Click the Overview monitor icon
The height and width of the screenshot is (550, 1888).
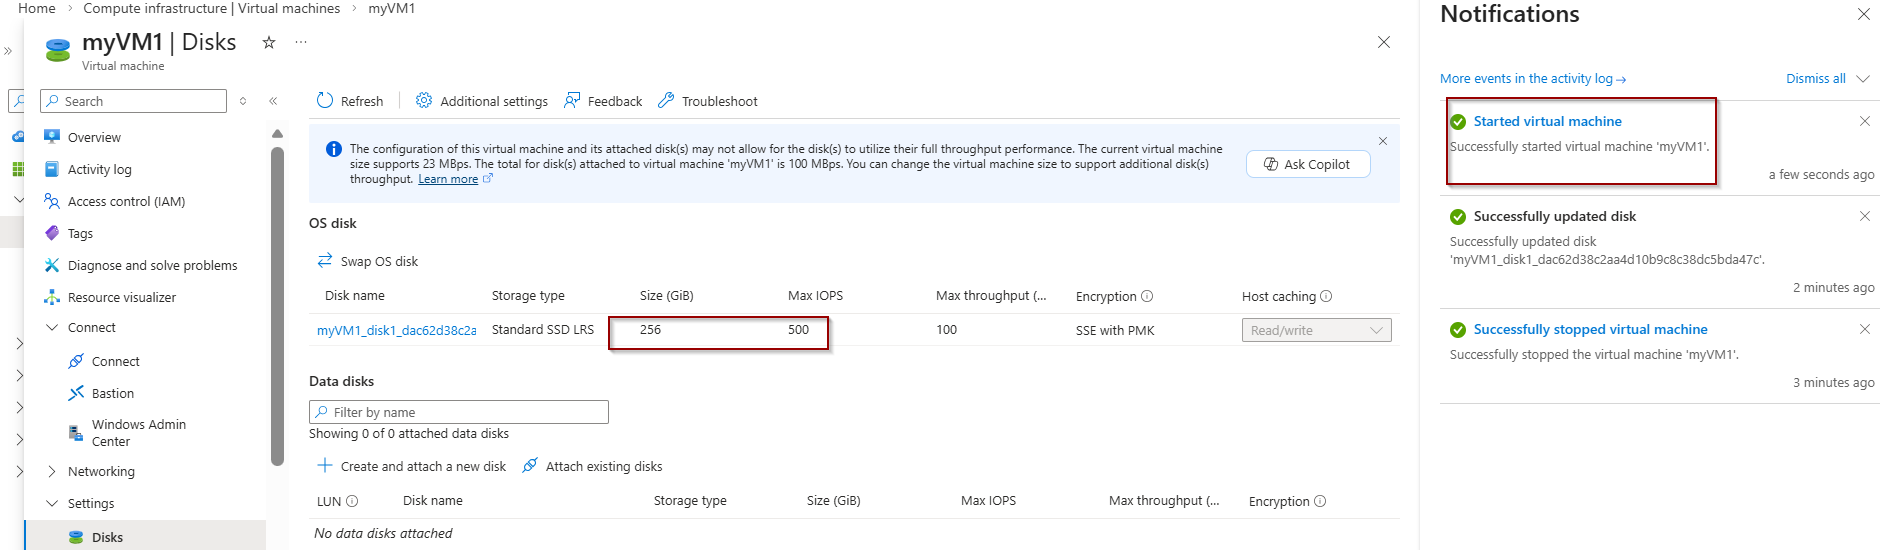[x=52, y=137]
